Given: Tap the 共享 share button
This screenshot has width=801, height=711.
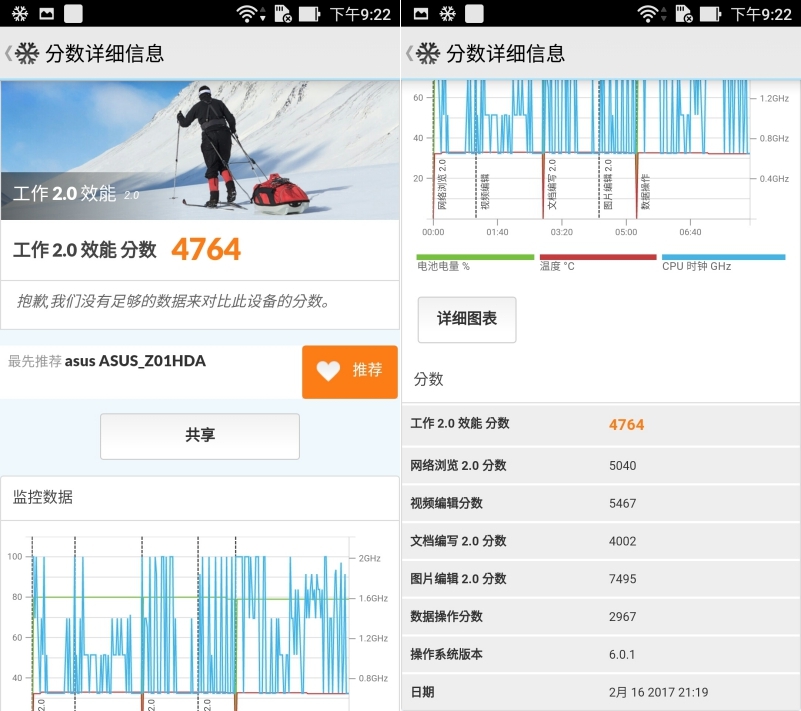Looking at the screenshot, I should coord(200,436).
